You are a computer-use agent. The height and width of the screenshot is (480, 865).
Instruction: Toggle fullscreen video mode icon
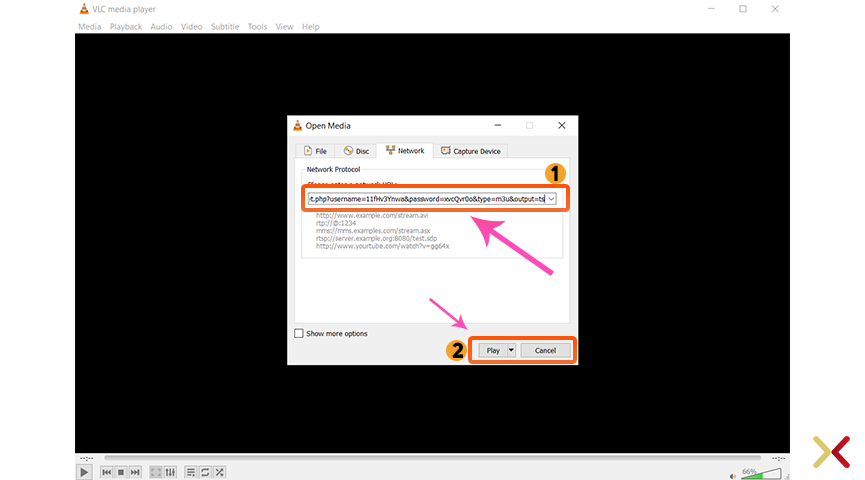156,472
